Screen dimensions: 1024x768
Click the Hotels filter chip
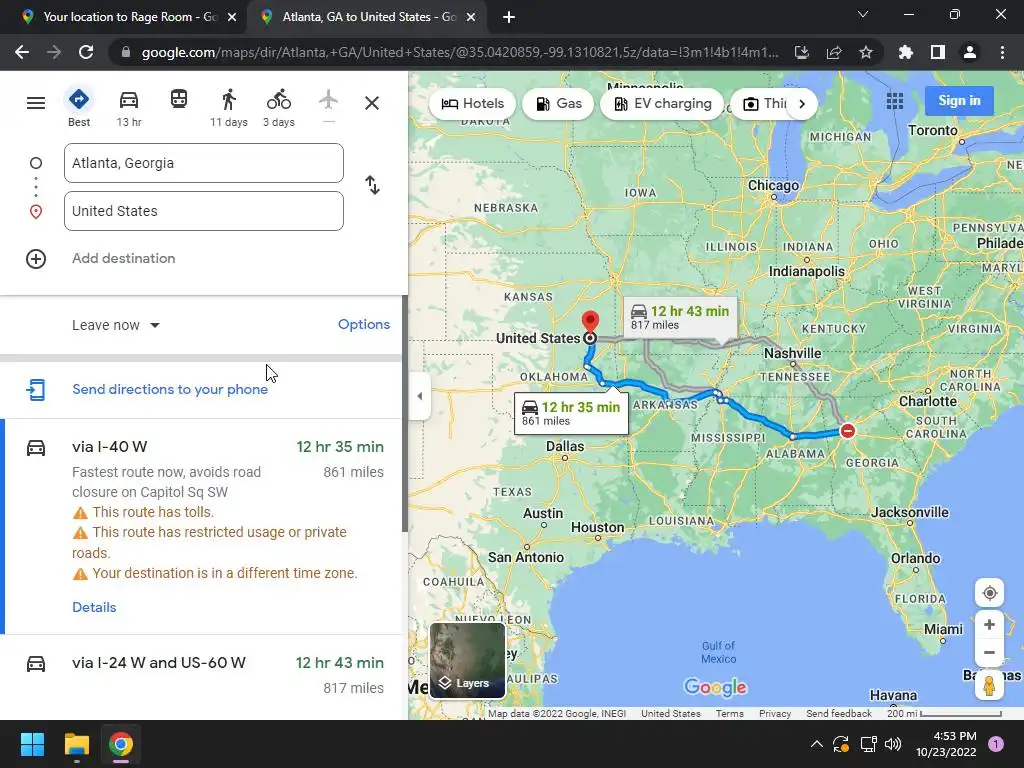[x=472, y=103]
